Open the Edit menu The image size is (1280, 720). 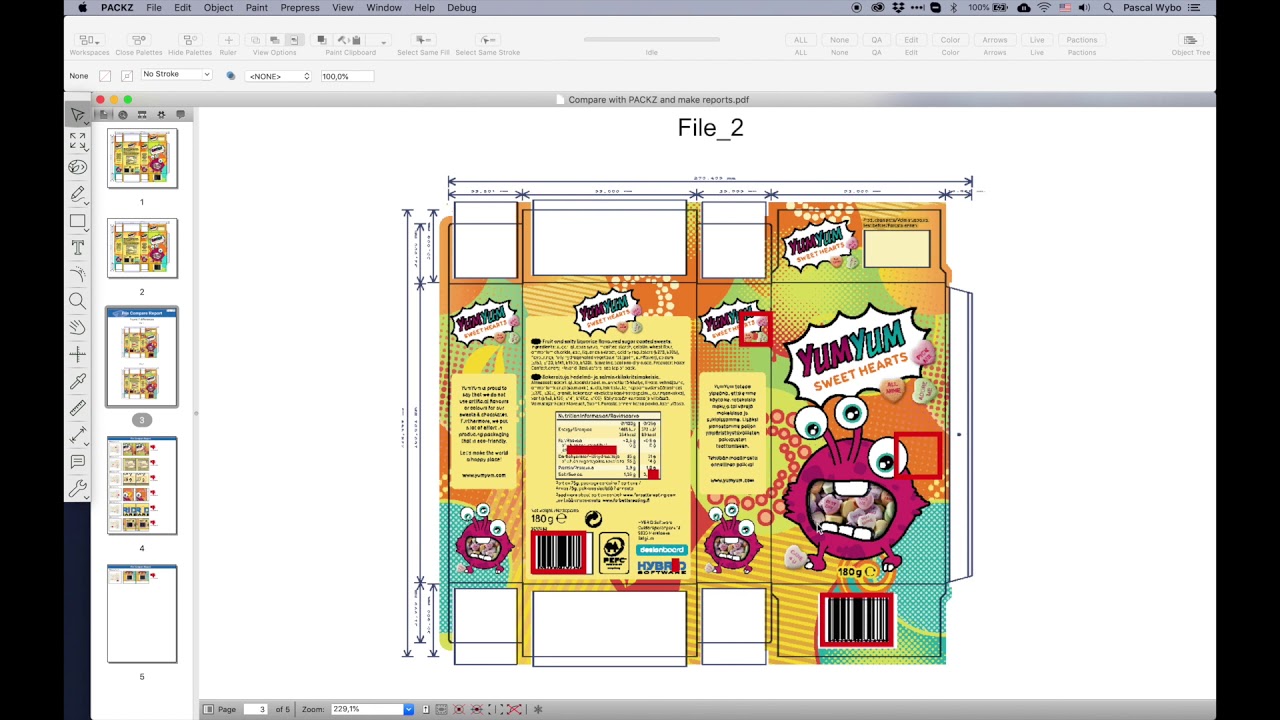point(182,8)
